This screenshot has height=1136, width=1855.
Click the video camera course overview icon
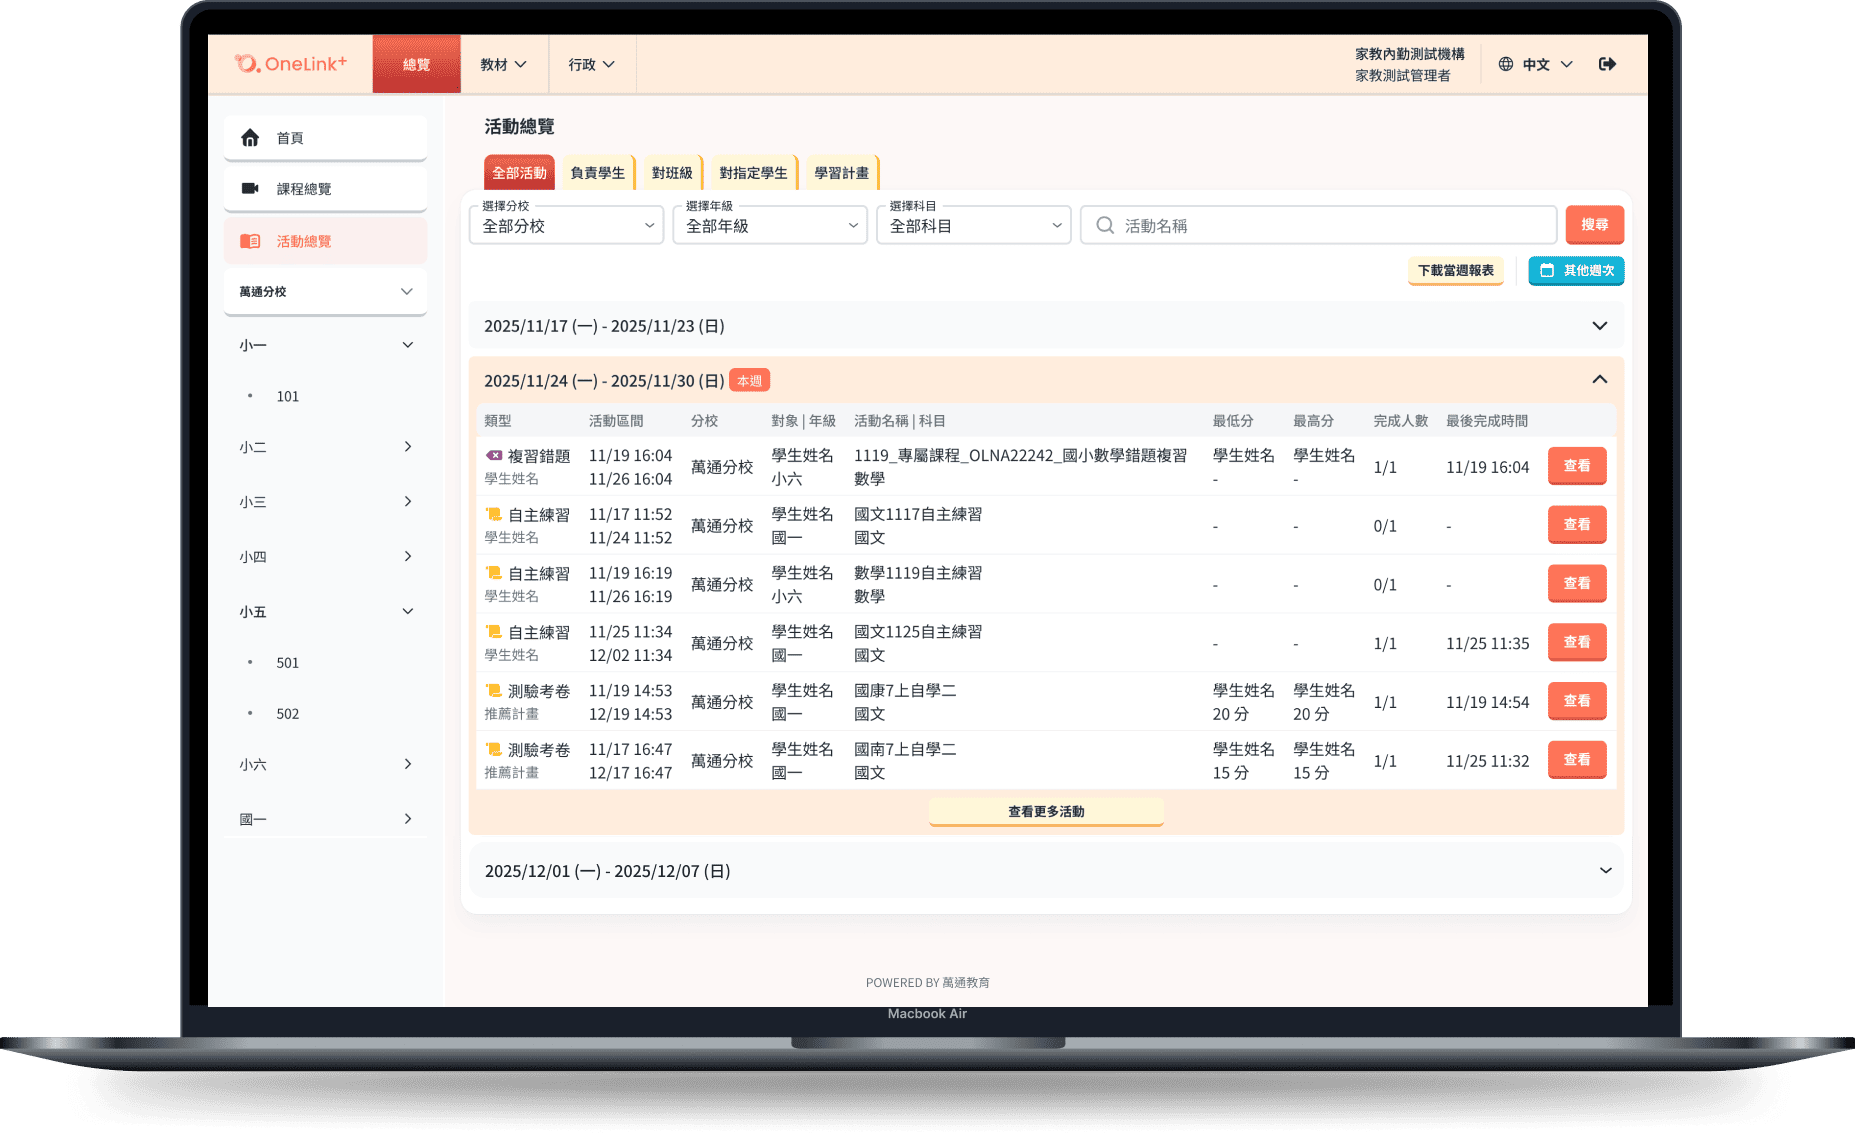tap(250, 189)
